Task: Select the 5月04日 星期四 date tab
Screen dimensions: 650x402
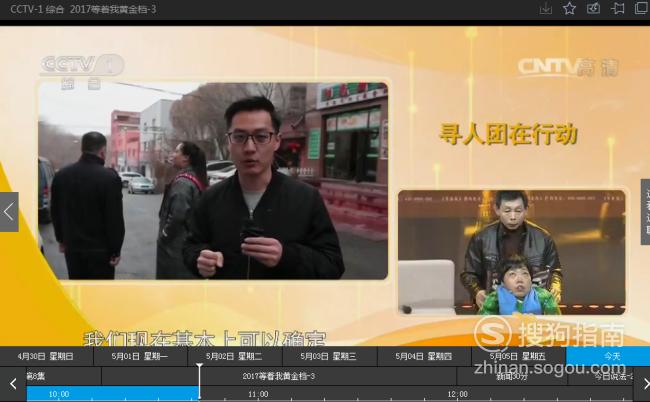Action: (x=424, y=356)
